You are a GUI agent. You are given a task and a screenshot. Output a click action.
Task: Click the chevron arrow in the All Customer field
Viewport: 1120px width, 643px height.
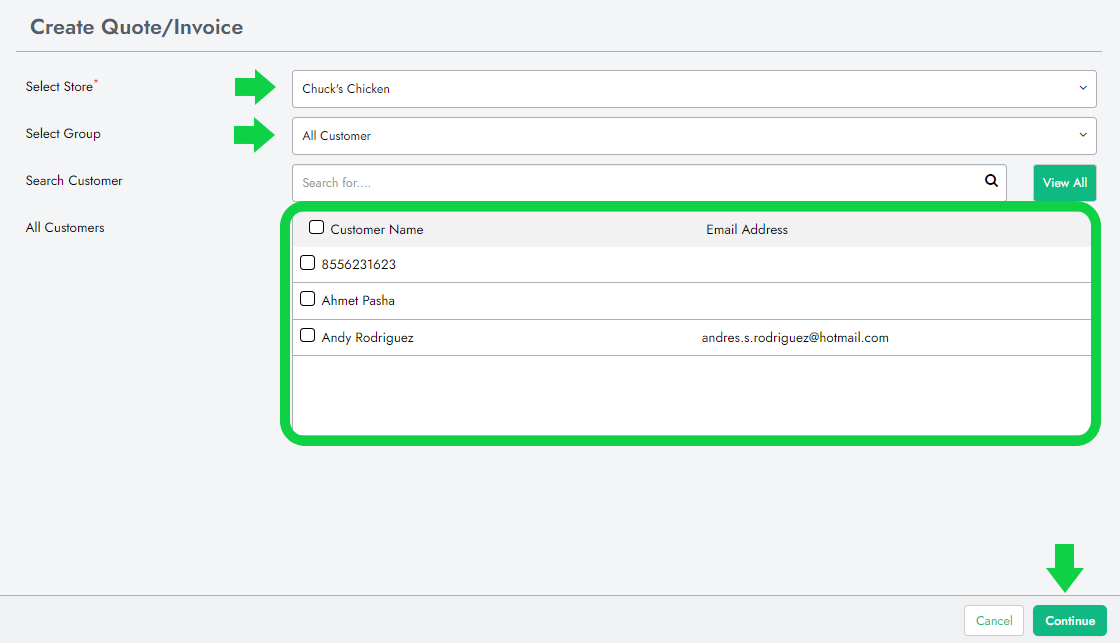tap(1082, 135)
